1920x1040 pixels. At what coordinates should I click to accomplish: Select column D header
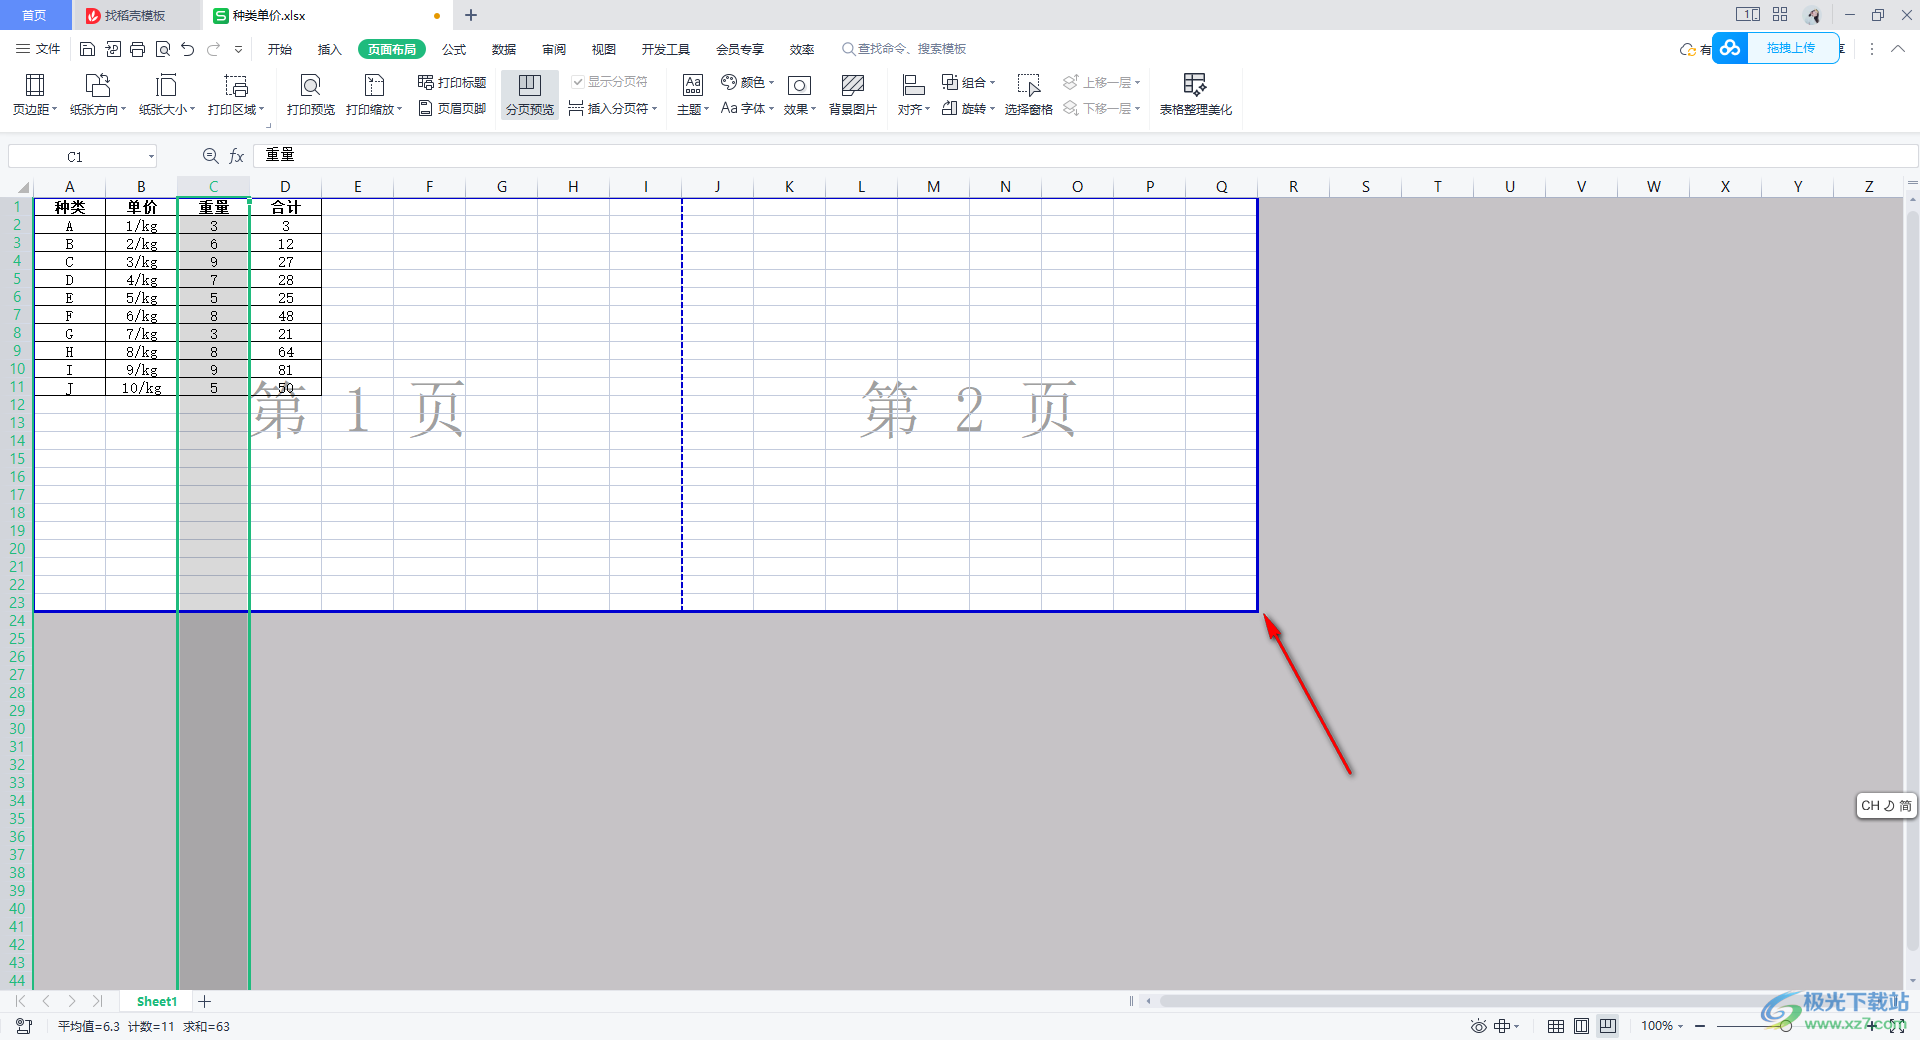pyautogui.click(x=285, y=187)
